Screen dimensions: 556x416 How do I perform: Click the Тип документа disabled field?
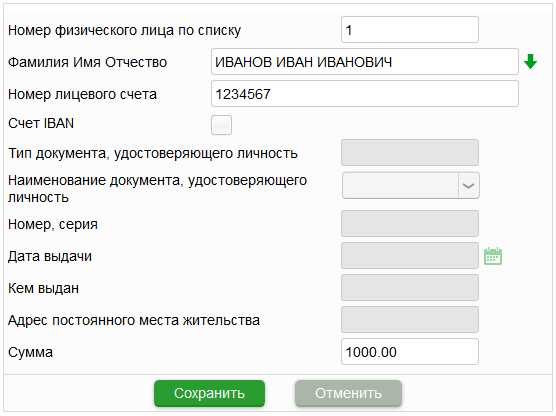tap(410, 153)
